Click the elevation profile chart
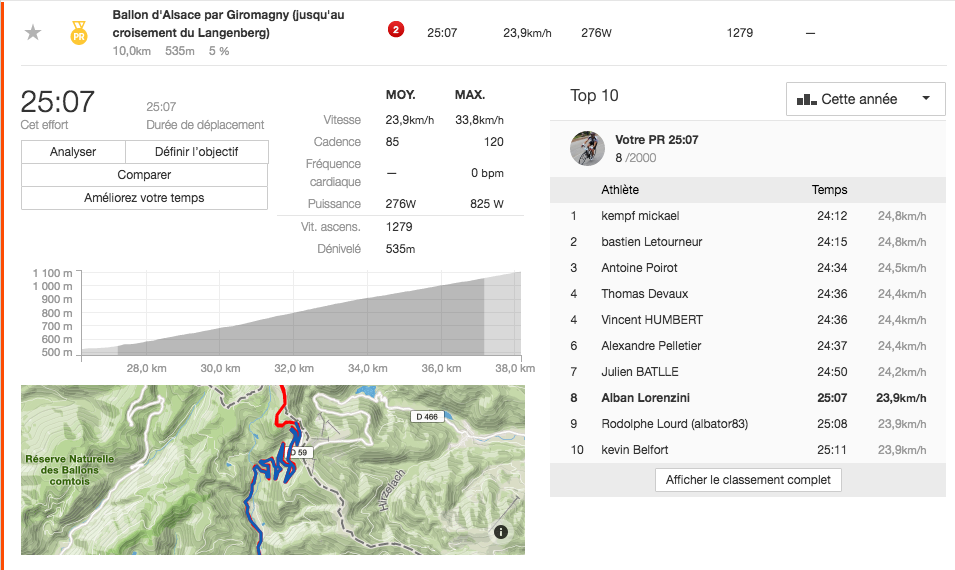The height and width of the screenshot is (570, 955). [300, 315]
